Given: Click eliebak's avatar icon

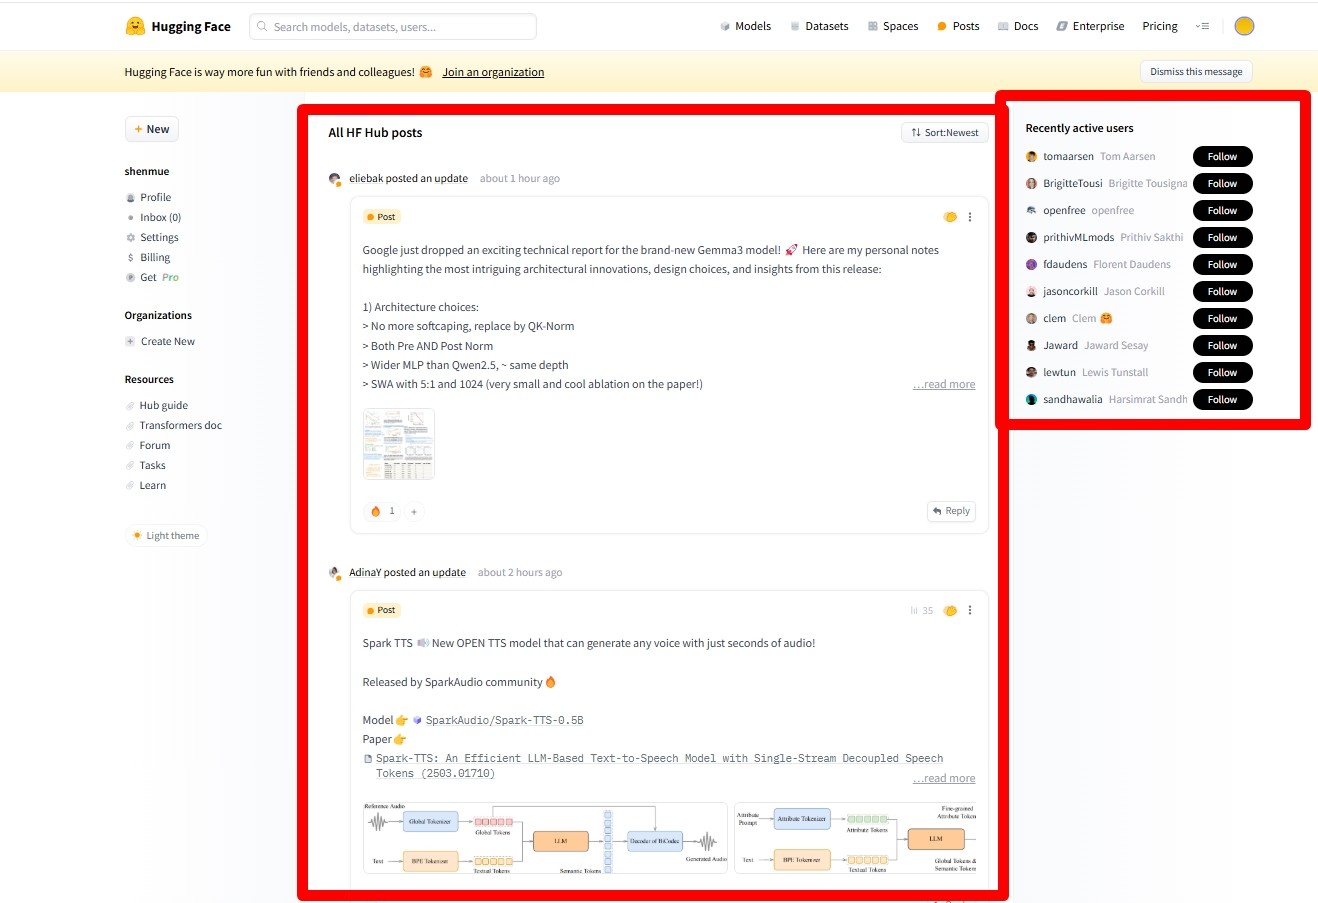Looking at the screenshot, I should click(335, 179).
